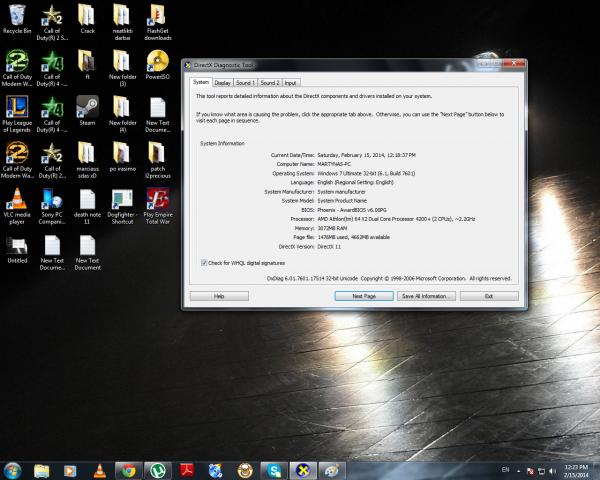Exit the DirectX Diagnostic Tool

point(488,296)
